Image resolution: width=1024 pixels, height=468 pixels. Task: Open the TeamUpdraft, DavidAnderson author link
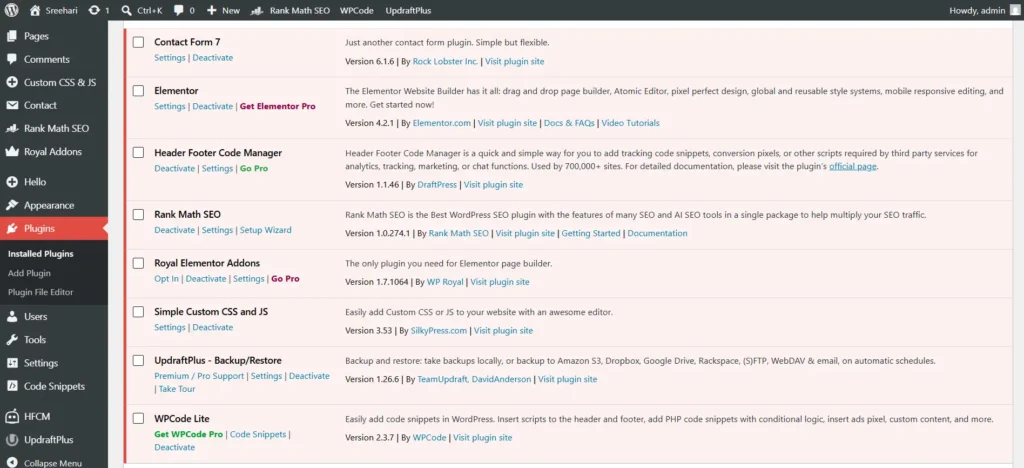point(474,379)
